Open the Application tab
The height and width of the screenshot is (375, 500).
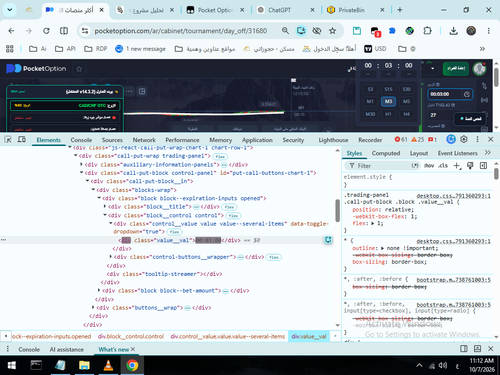pyautogui.click(x=257, y=140)
